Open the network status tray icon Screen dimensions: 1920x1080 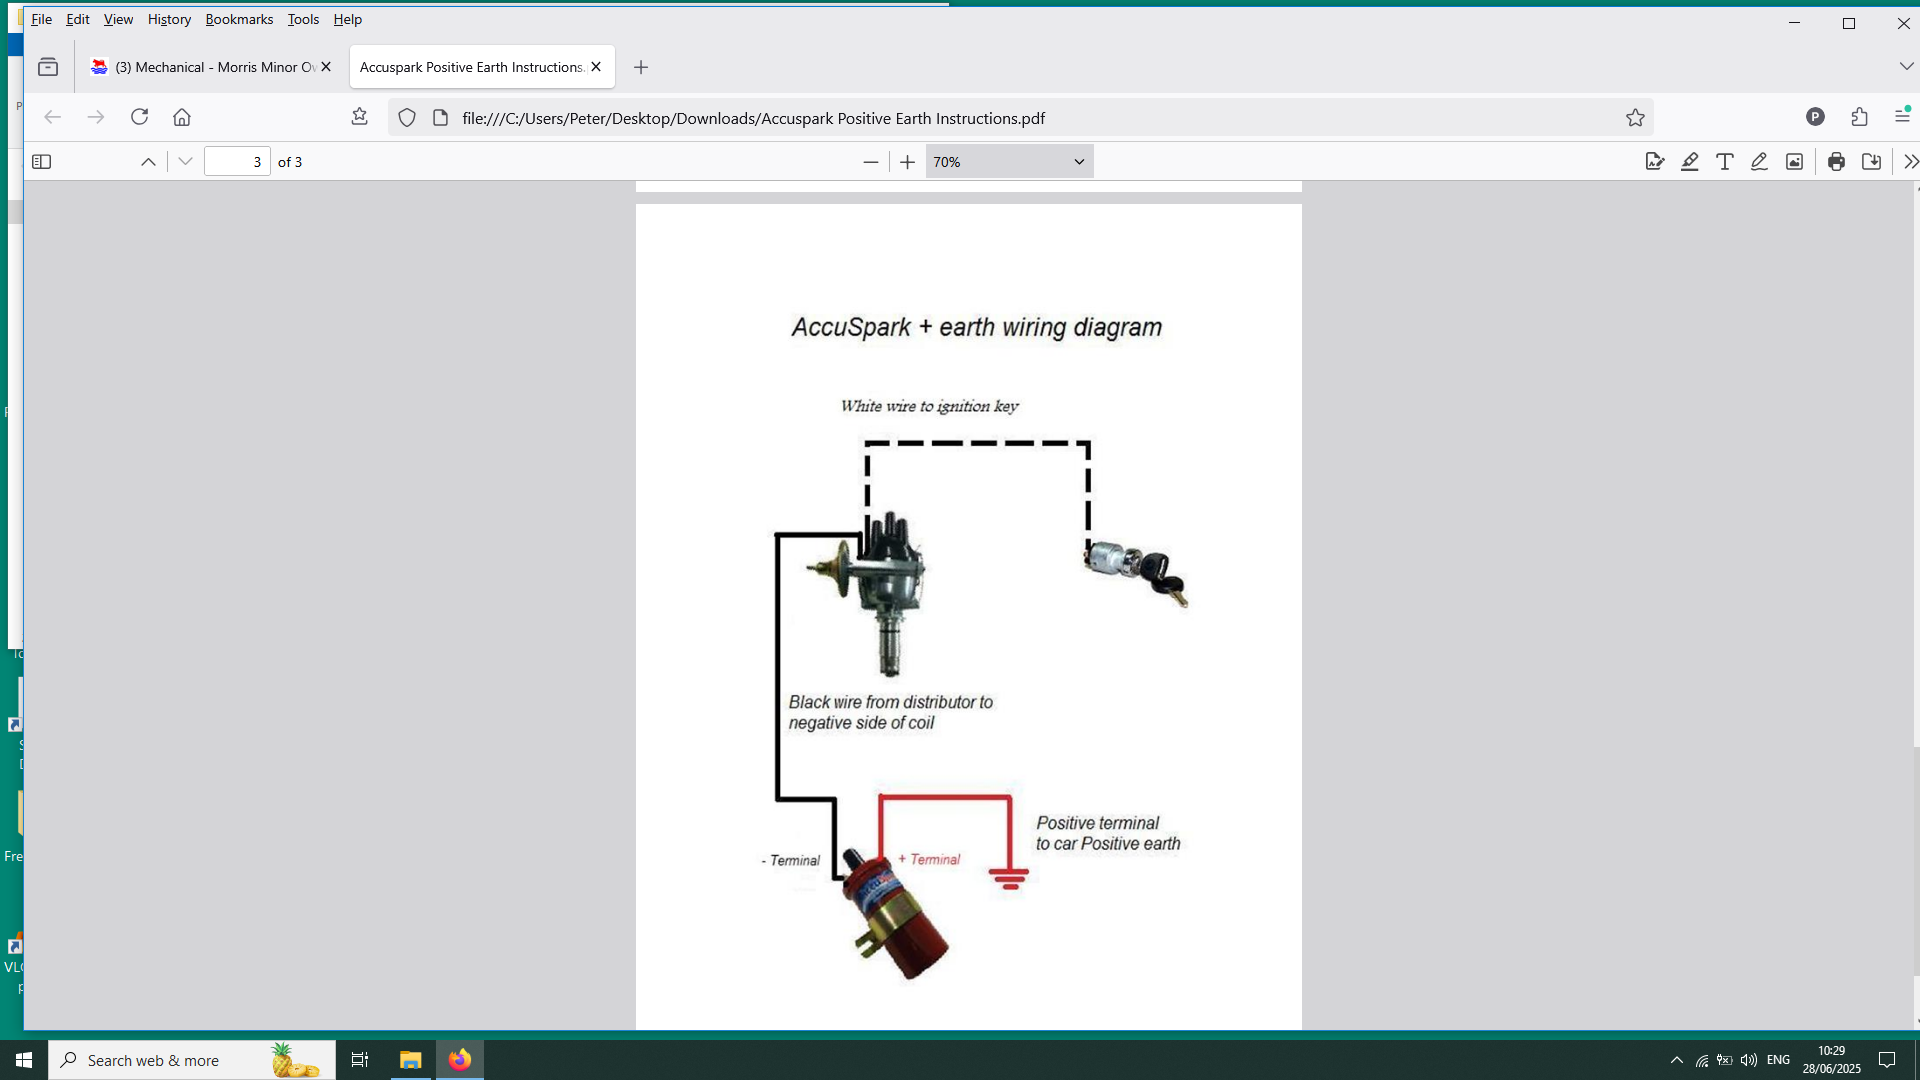coord(1702,1060)
